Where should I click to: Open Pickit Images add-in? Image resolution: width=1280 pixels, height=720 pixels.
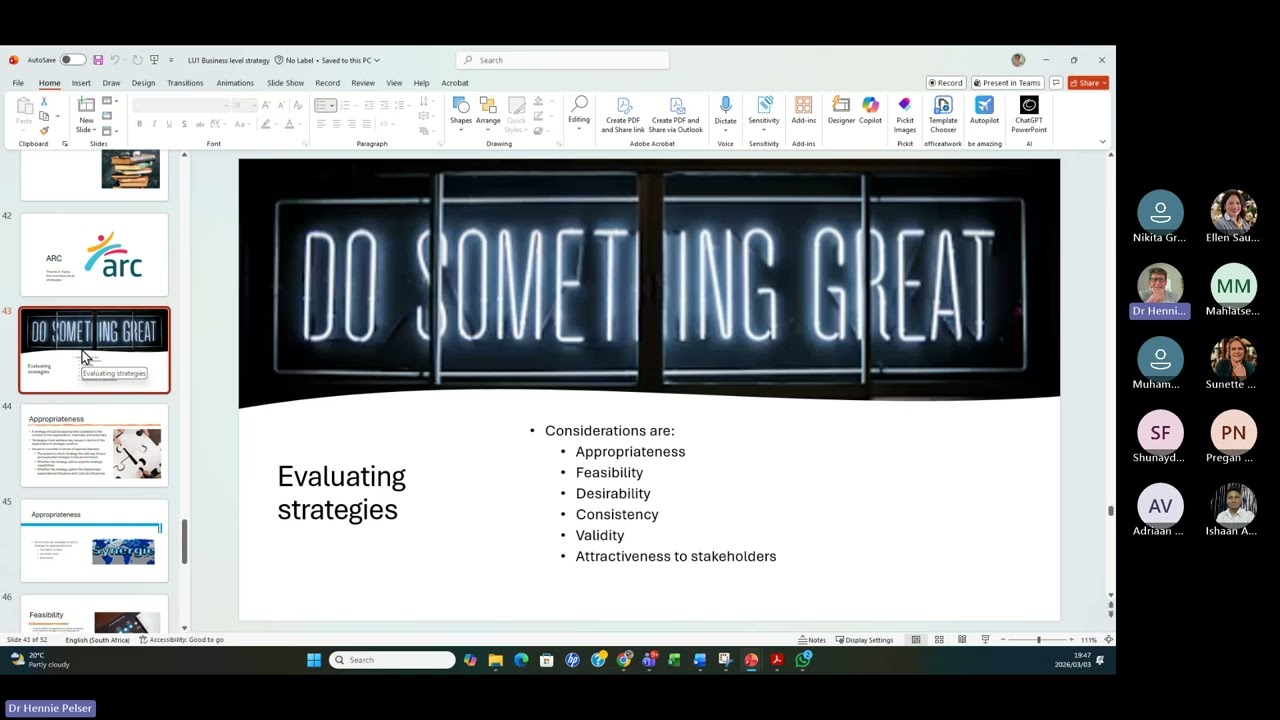point(905,116)
